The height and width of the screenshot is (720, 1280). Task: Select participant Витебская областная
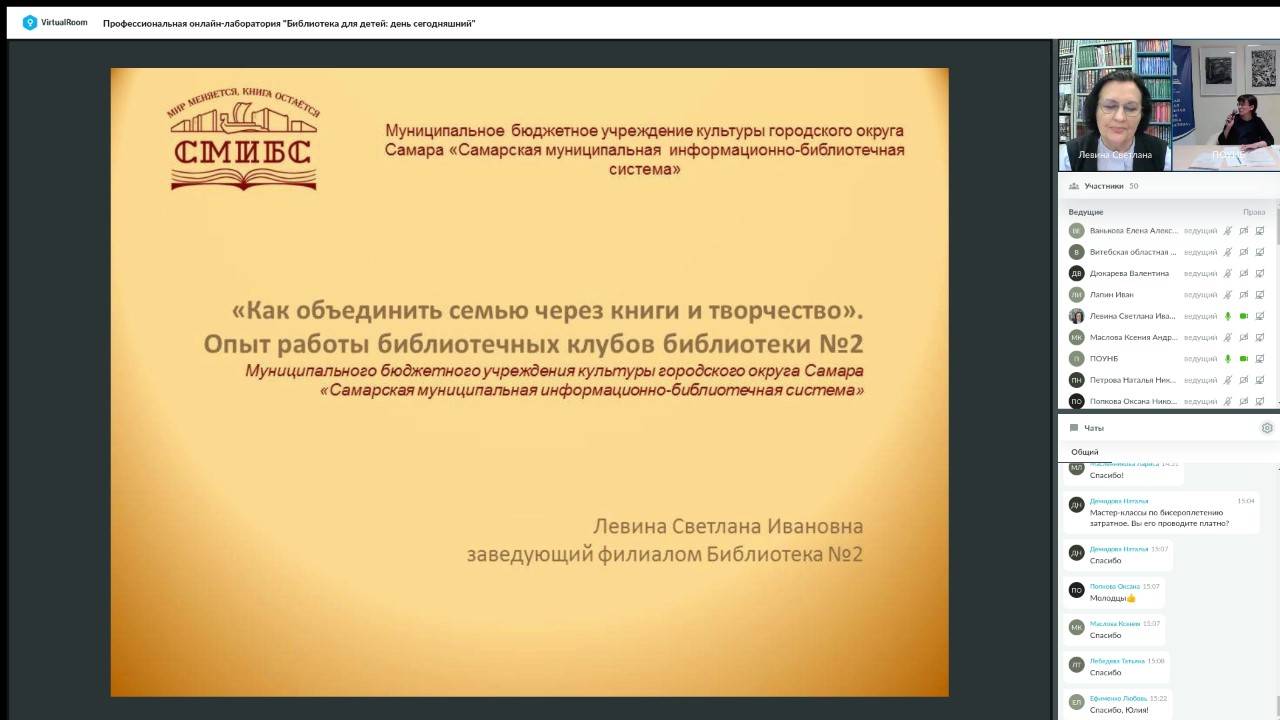click(x=1133, y=252)
